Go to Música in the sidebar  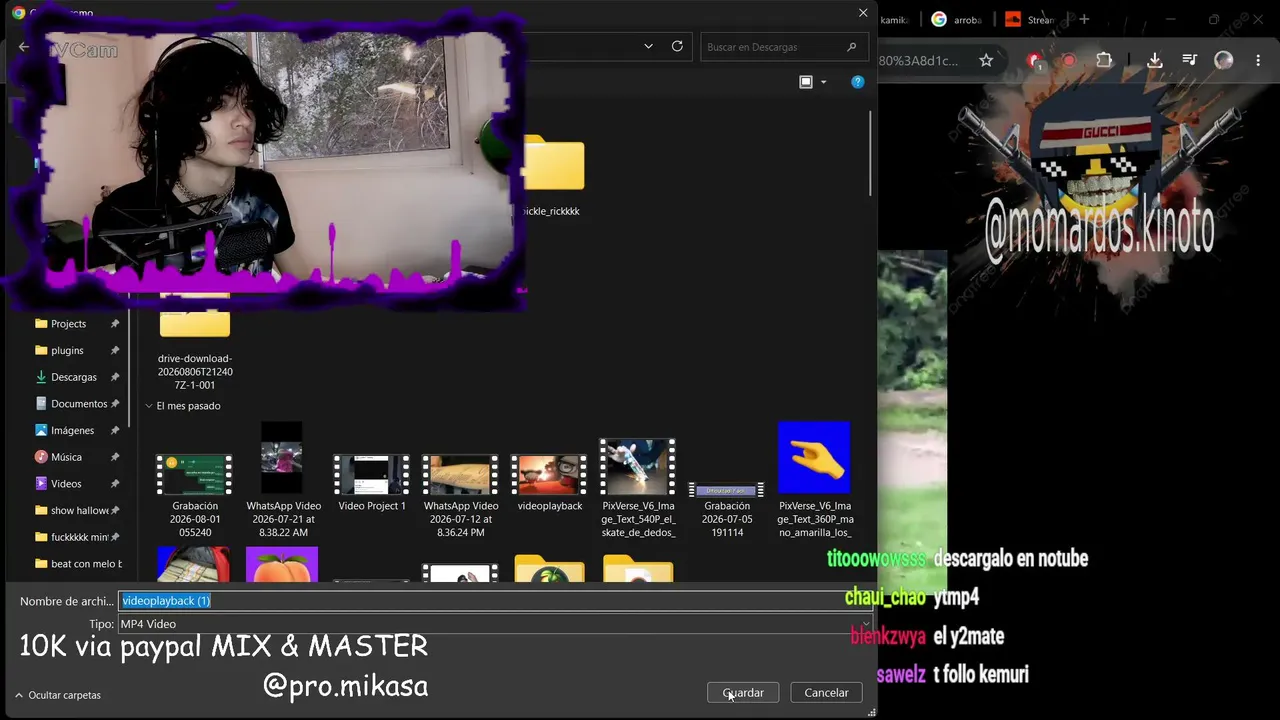coord(66,457)
